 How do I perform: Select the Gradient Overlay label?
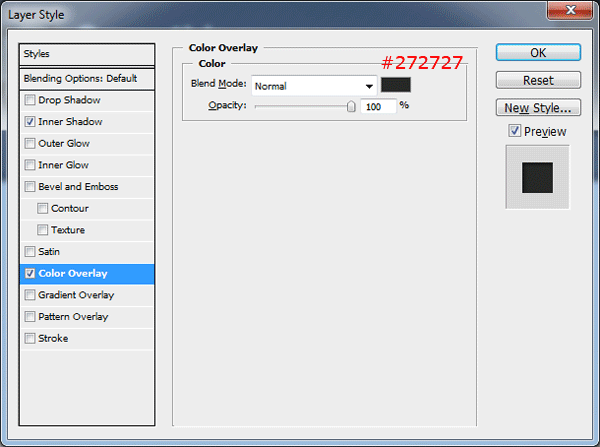[76, 295]
